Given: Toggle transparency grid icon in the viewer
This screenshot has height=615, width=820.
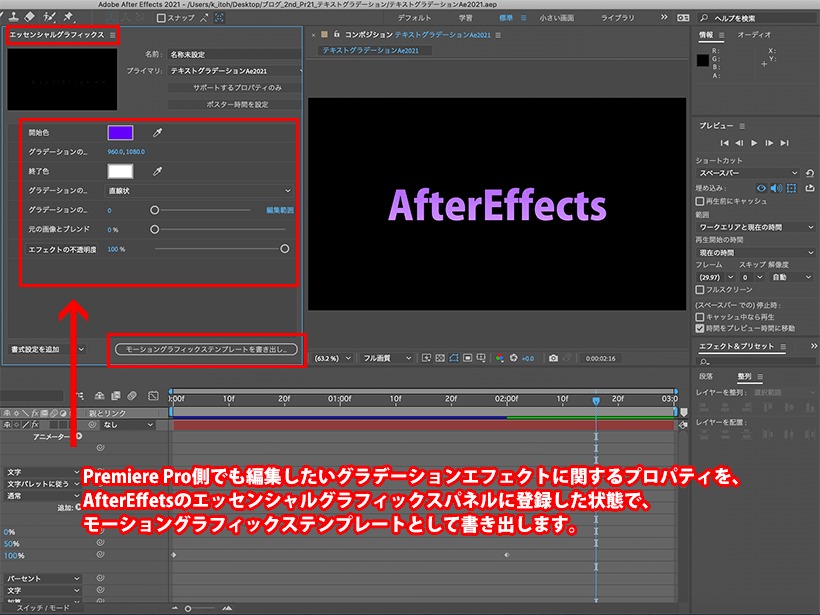Looking at the screenshot, I should coord(440,358).
